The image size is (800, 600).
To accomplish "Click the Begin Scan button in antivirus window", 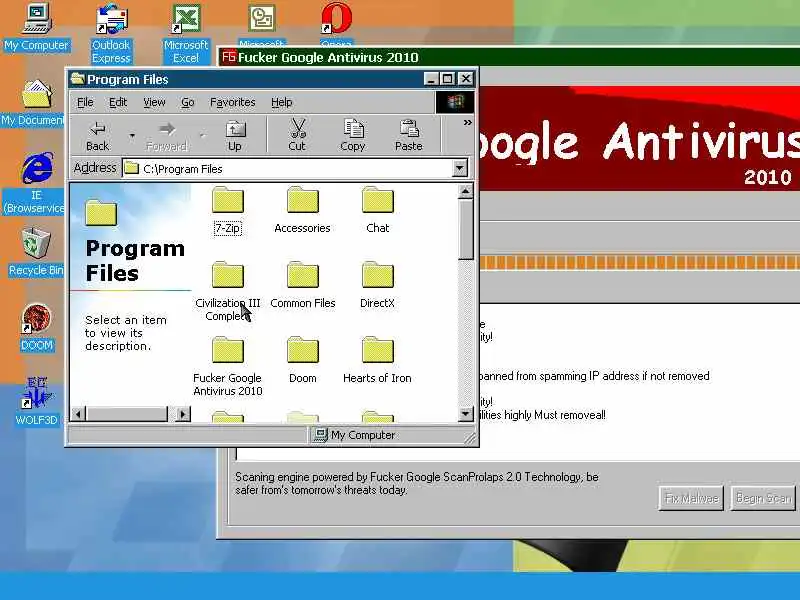I will [764, 498].
